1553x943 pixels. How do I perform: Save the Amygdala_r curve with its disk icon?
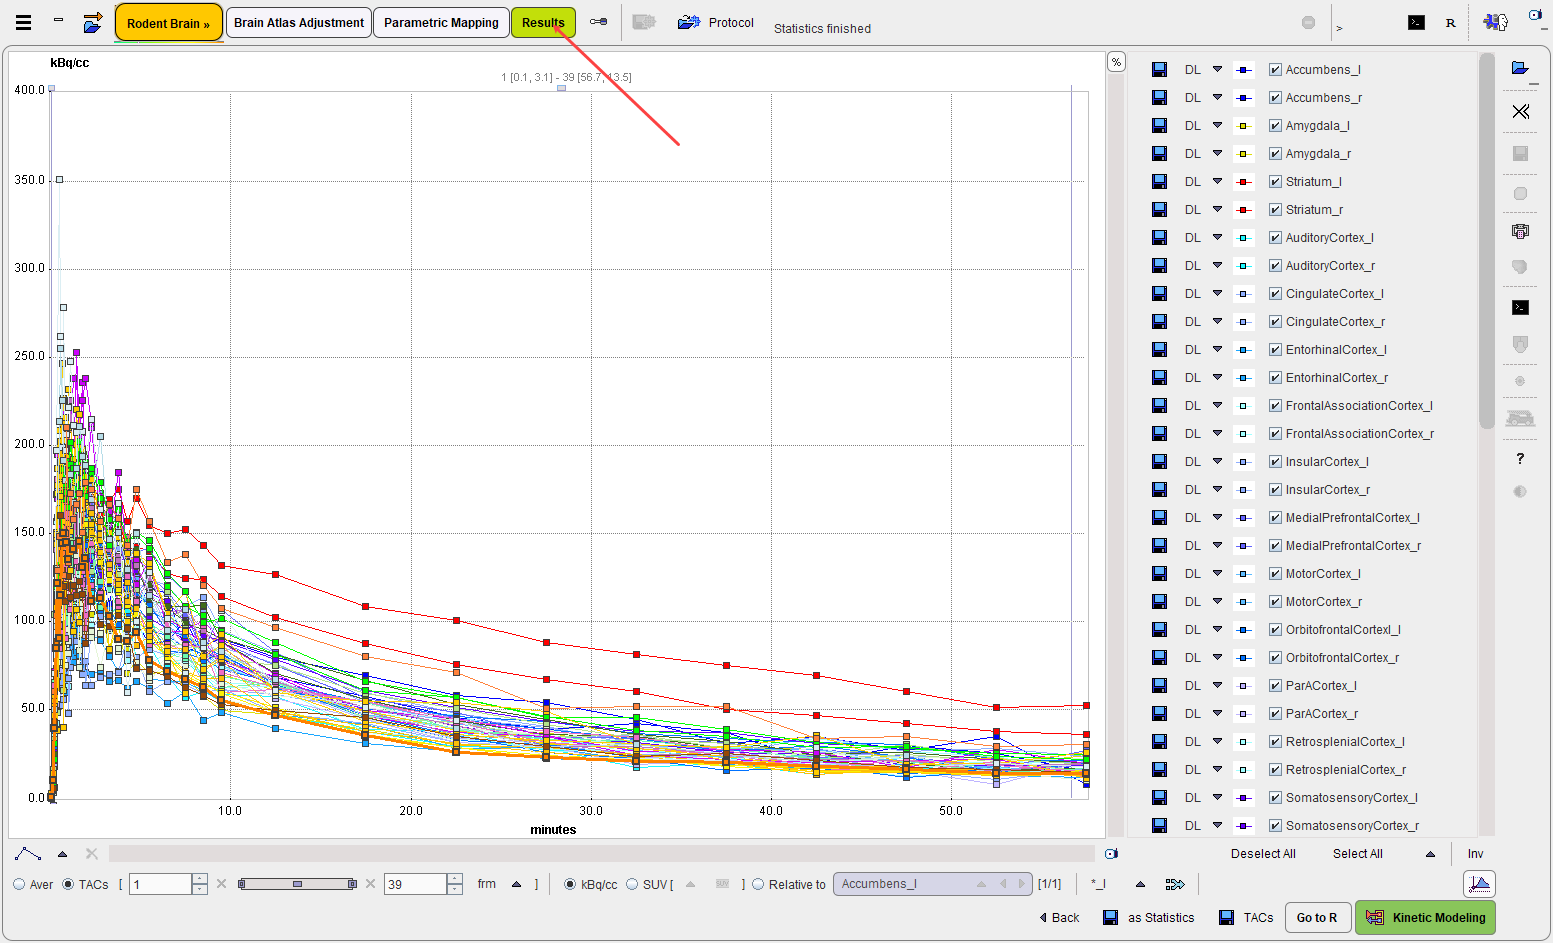(x=1159, y=153)
